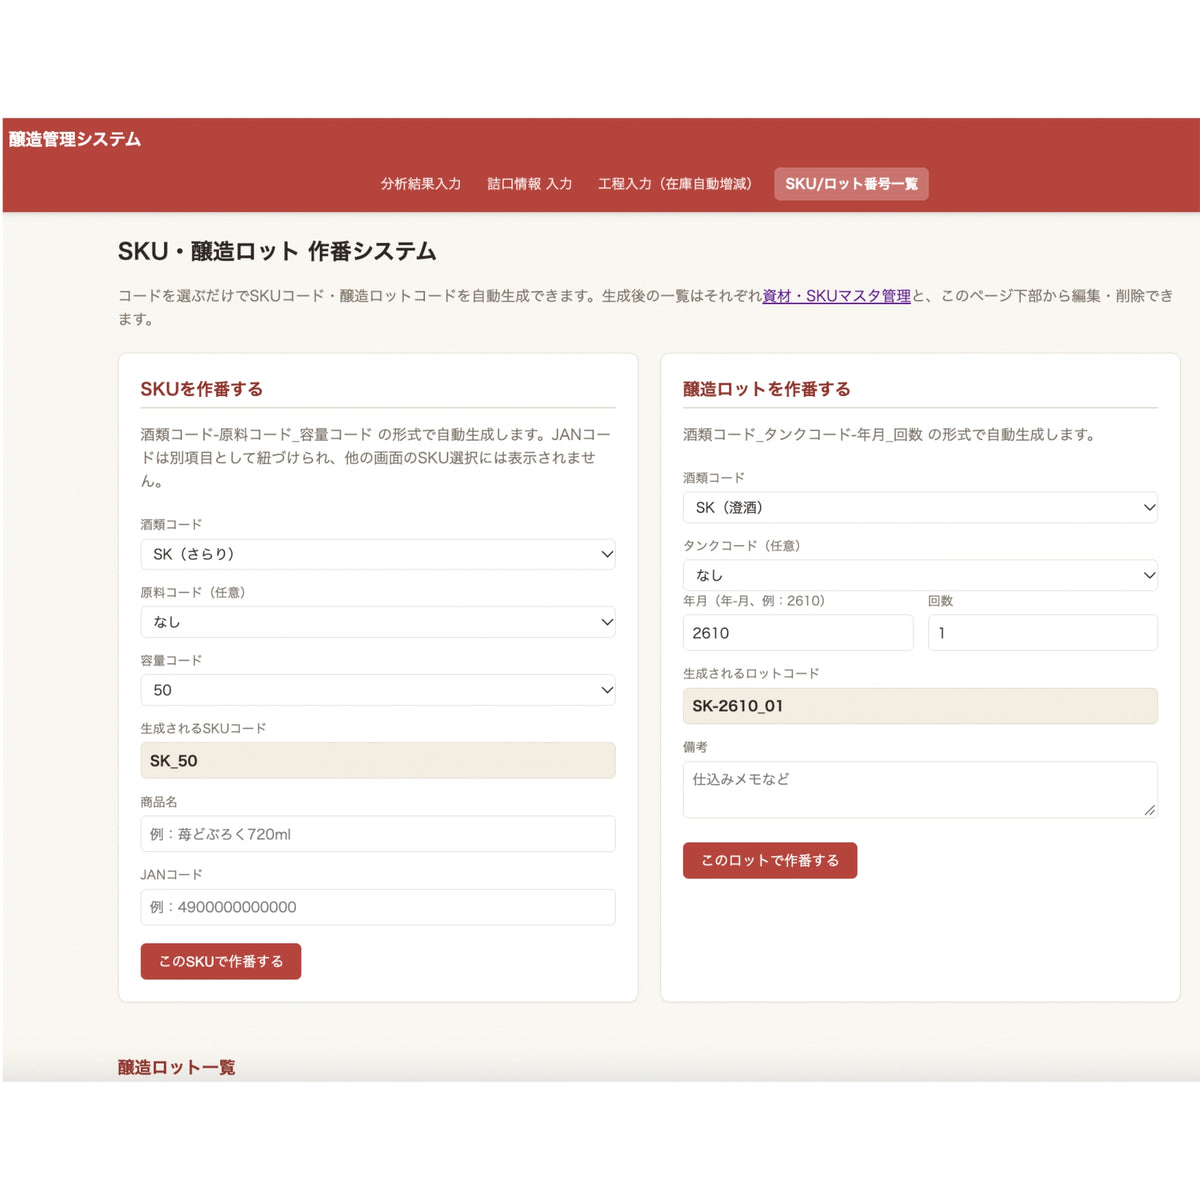This screenshot has width=1200, height=1200.
Task: Open lot 酒類コード dropdown showing SK（澄酒）
Action: [920, 507]
